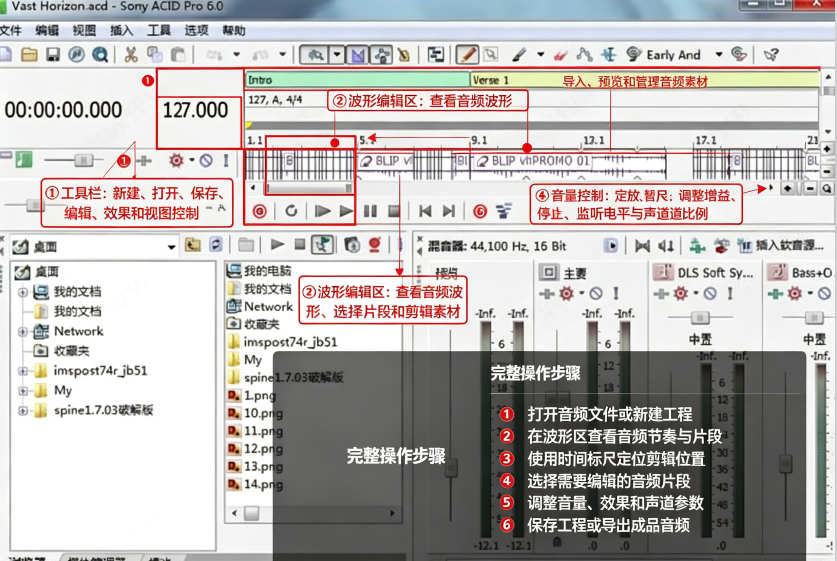Open the 编辑 menu
The image size is (837, 561).
pos(46,30)
